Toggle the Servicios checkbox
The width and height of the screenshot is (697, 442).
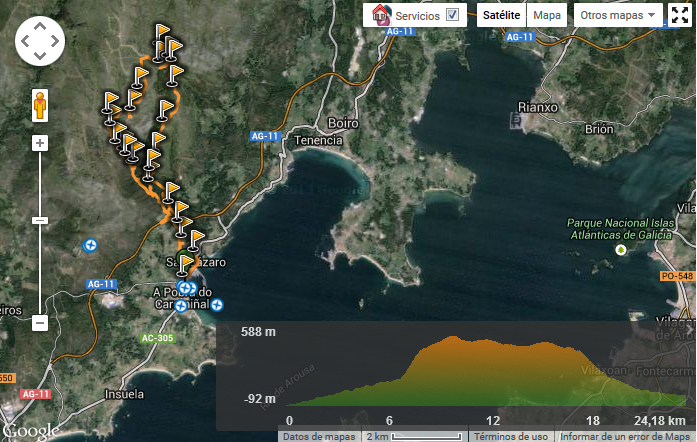(x=453, y=15)
